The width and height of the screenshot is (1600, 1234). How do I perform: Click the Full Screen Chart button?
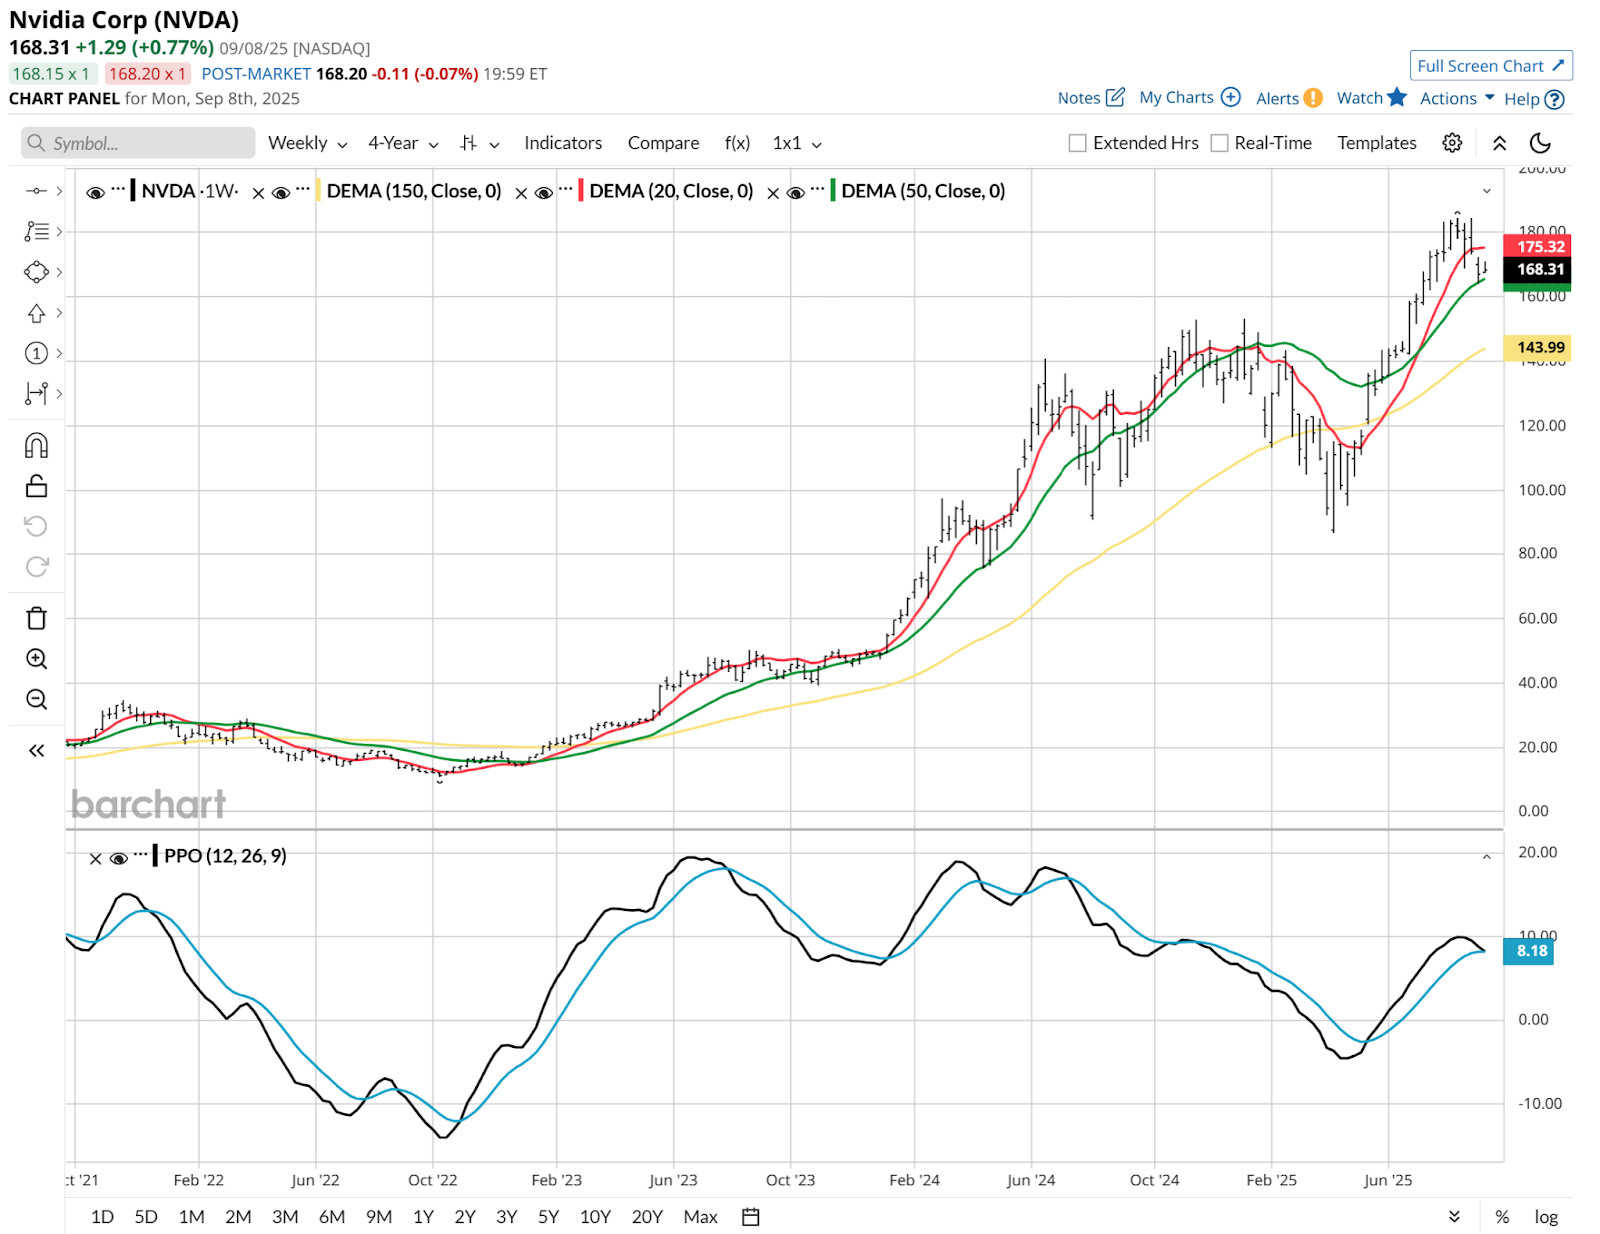[x=1491, y=66]
